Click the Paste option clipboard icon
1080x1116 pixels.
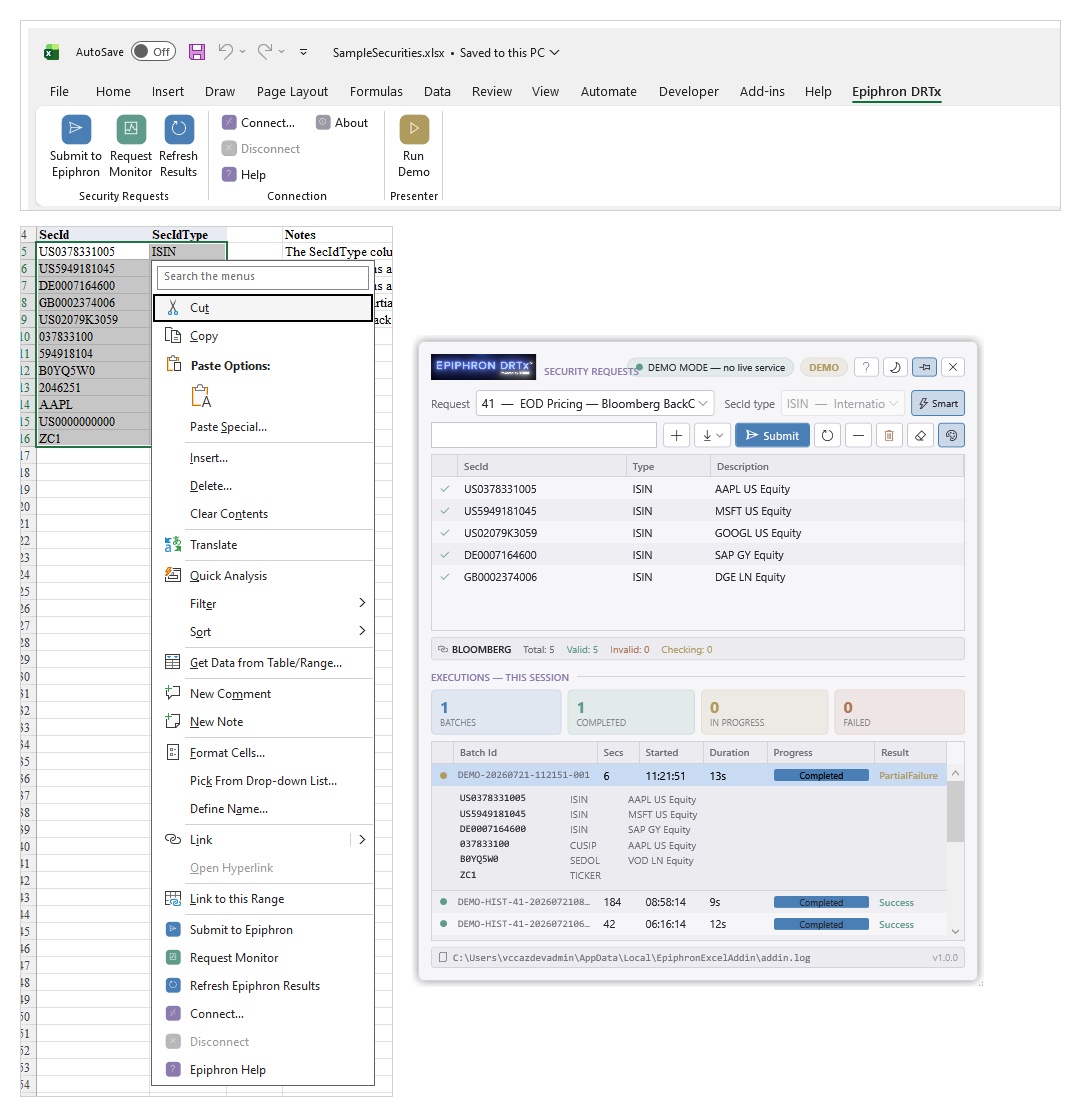(x=201, y=396)
